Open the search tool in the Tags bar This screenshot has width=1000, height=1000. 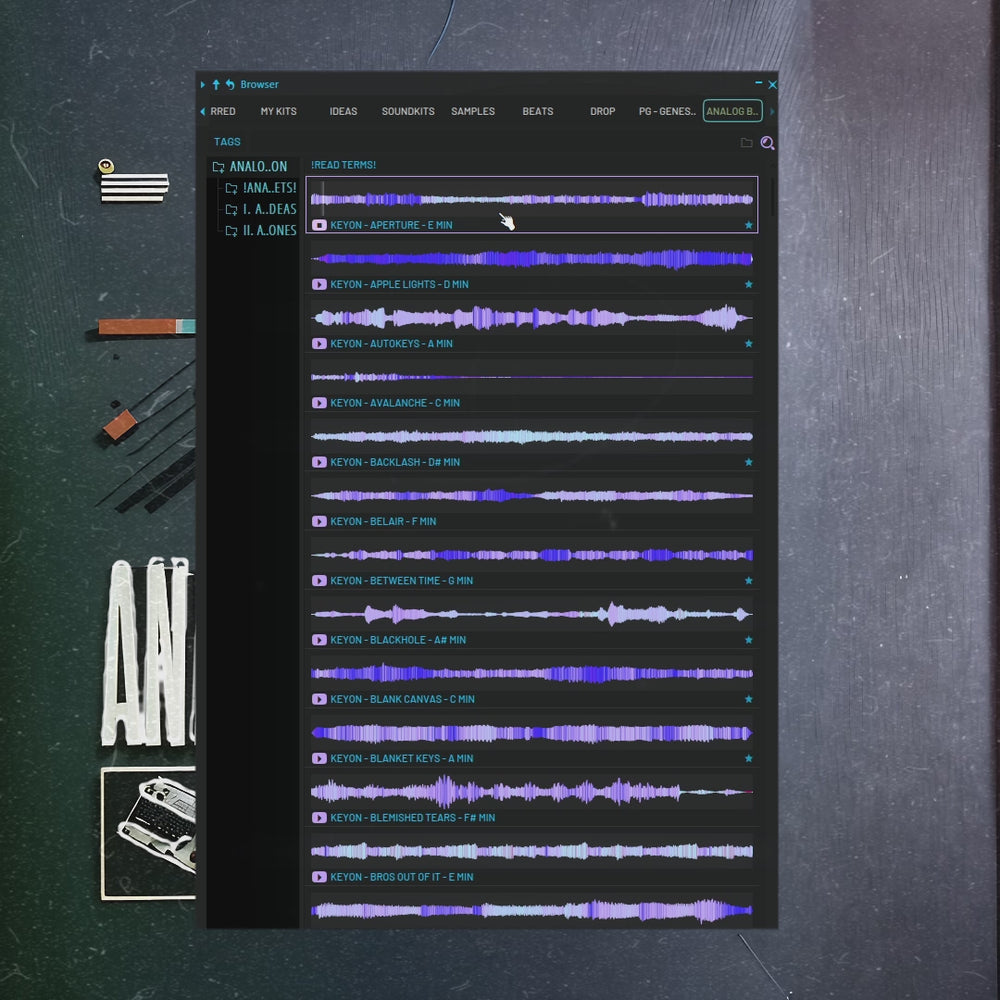tap(766, 142)
